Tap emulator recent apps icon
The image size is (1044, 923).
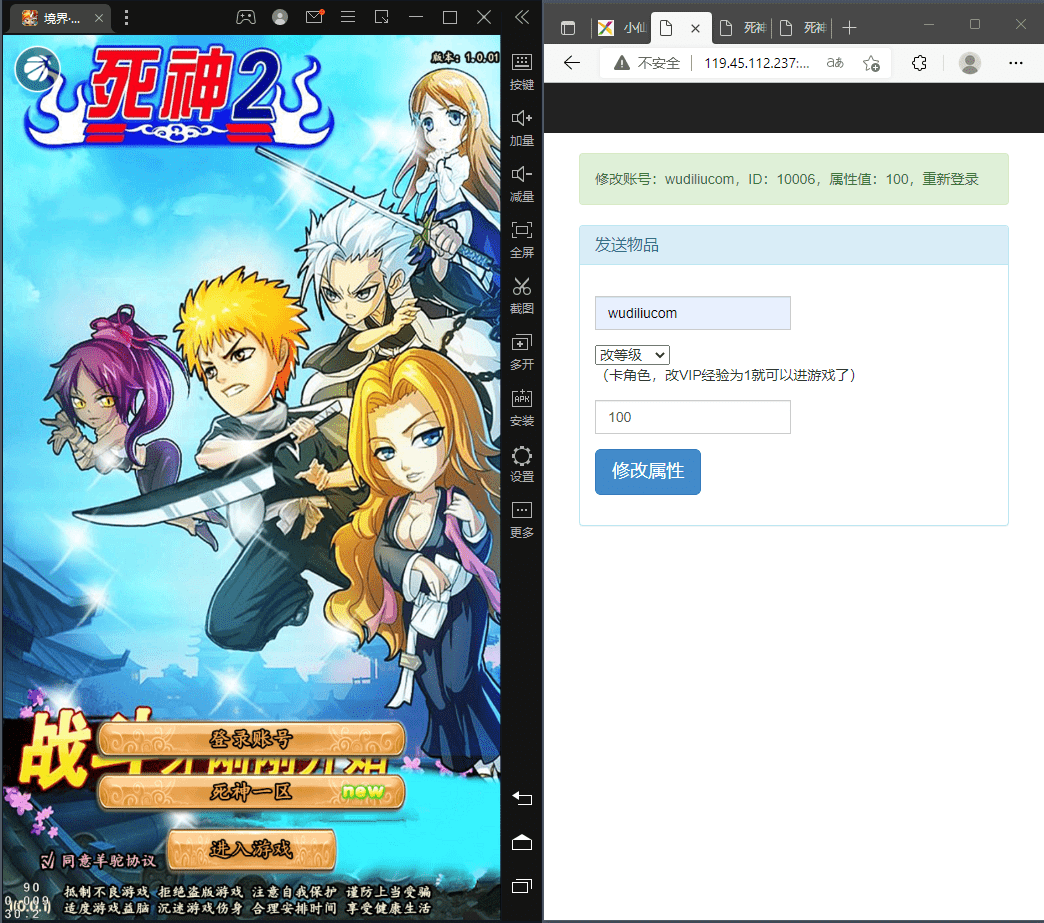click(521, 886)
